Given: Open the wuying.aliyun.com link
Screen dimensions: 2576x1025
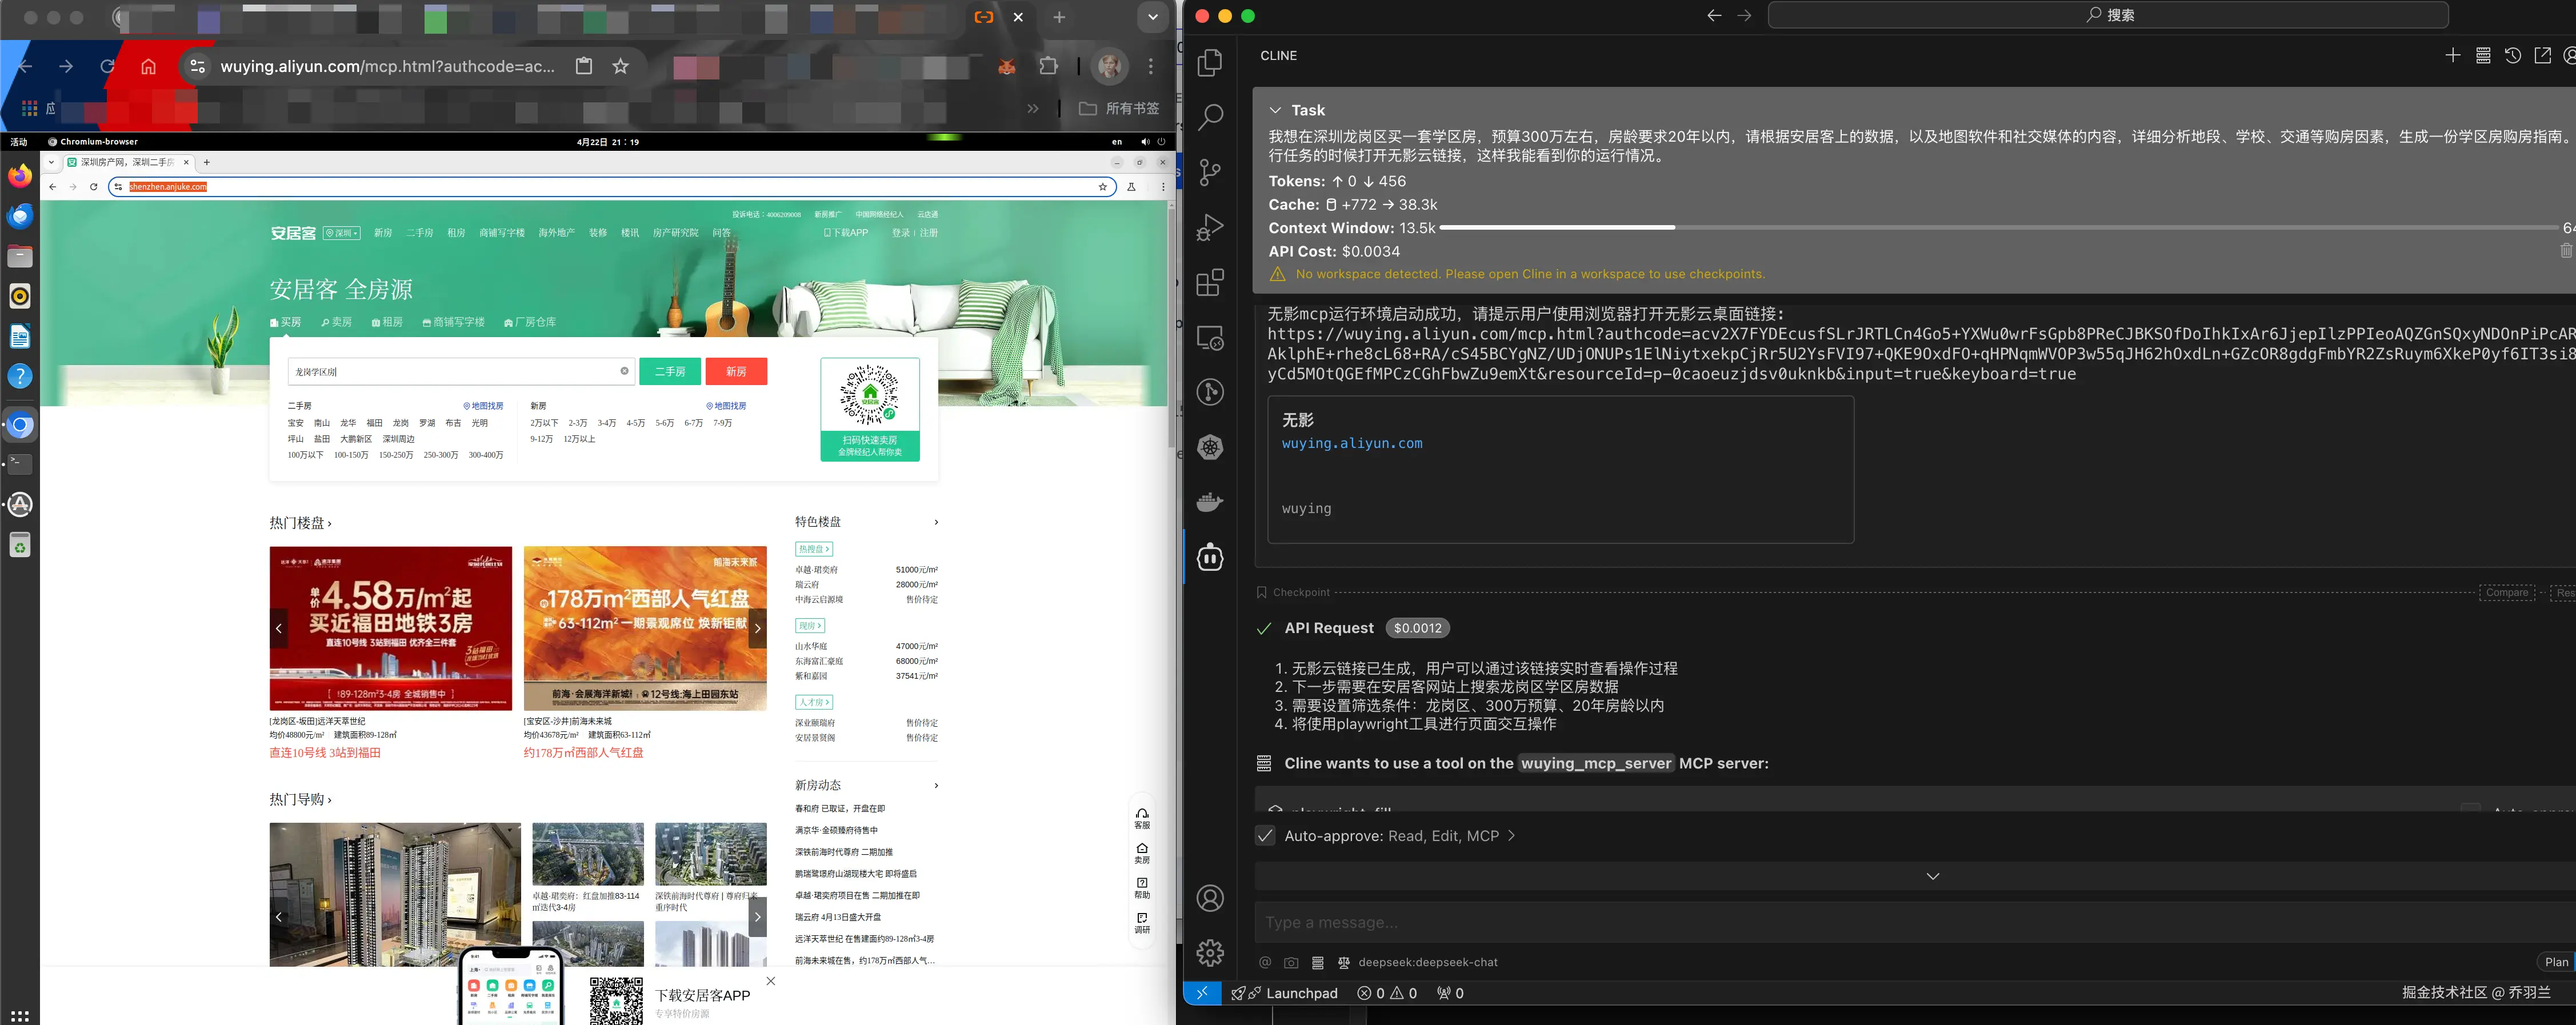Looking at the screenshot, I should (1351, 443).
